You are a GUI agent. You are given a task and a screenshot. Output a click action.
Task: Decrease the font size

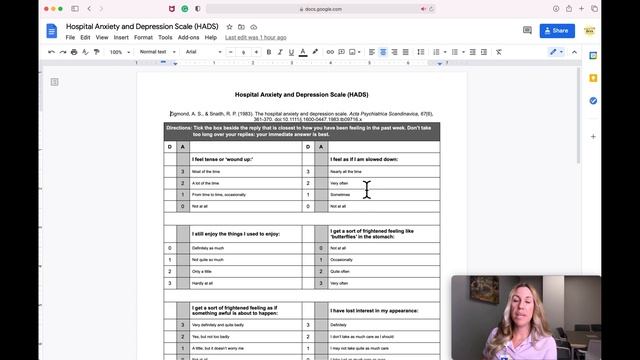tap(231, 52)
